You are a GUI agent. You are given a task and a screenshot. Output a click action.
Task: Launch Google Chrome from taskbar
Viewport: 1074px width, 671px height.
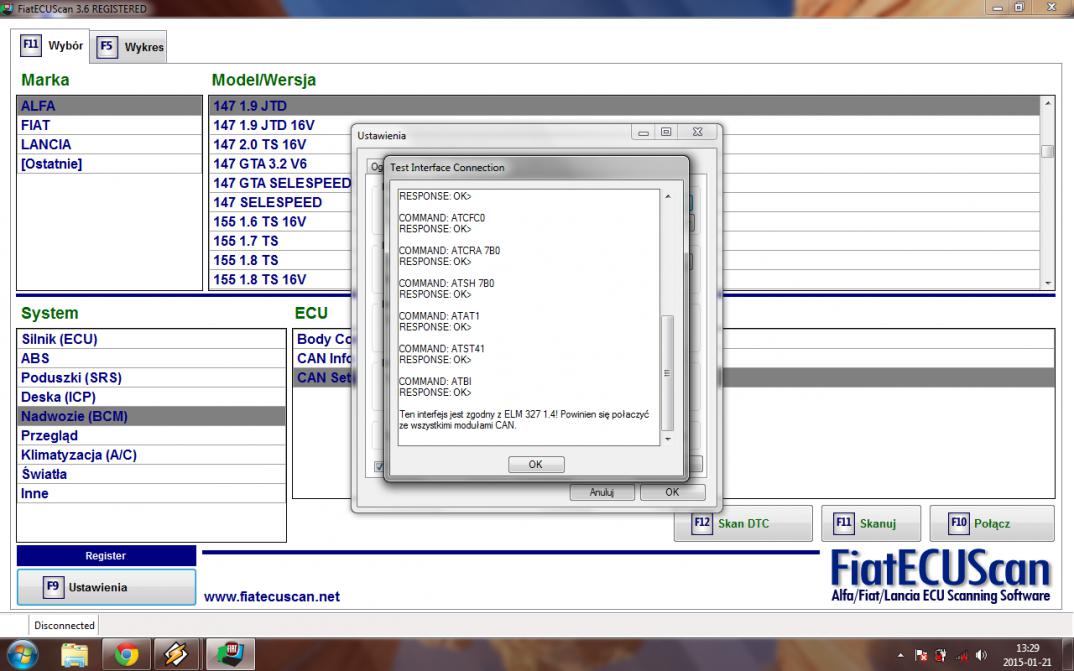pyautogui.click(x=126, y=654)
